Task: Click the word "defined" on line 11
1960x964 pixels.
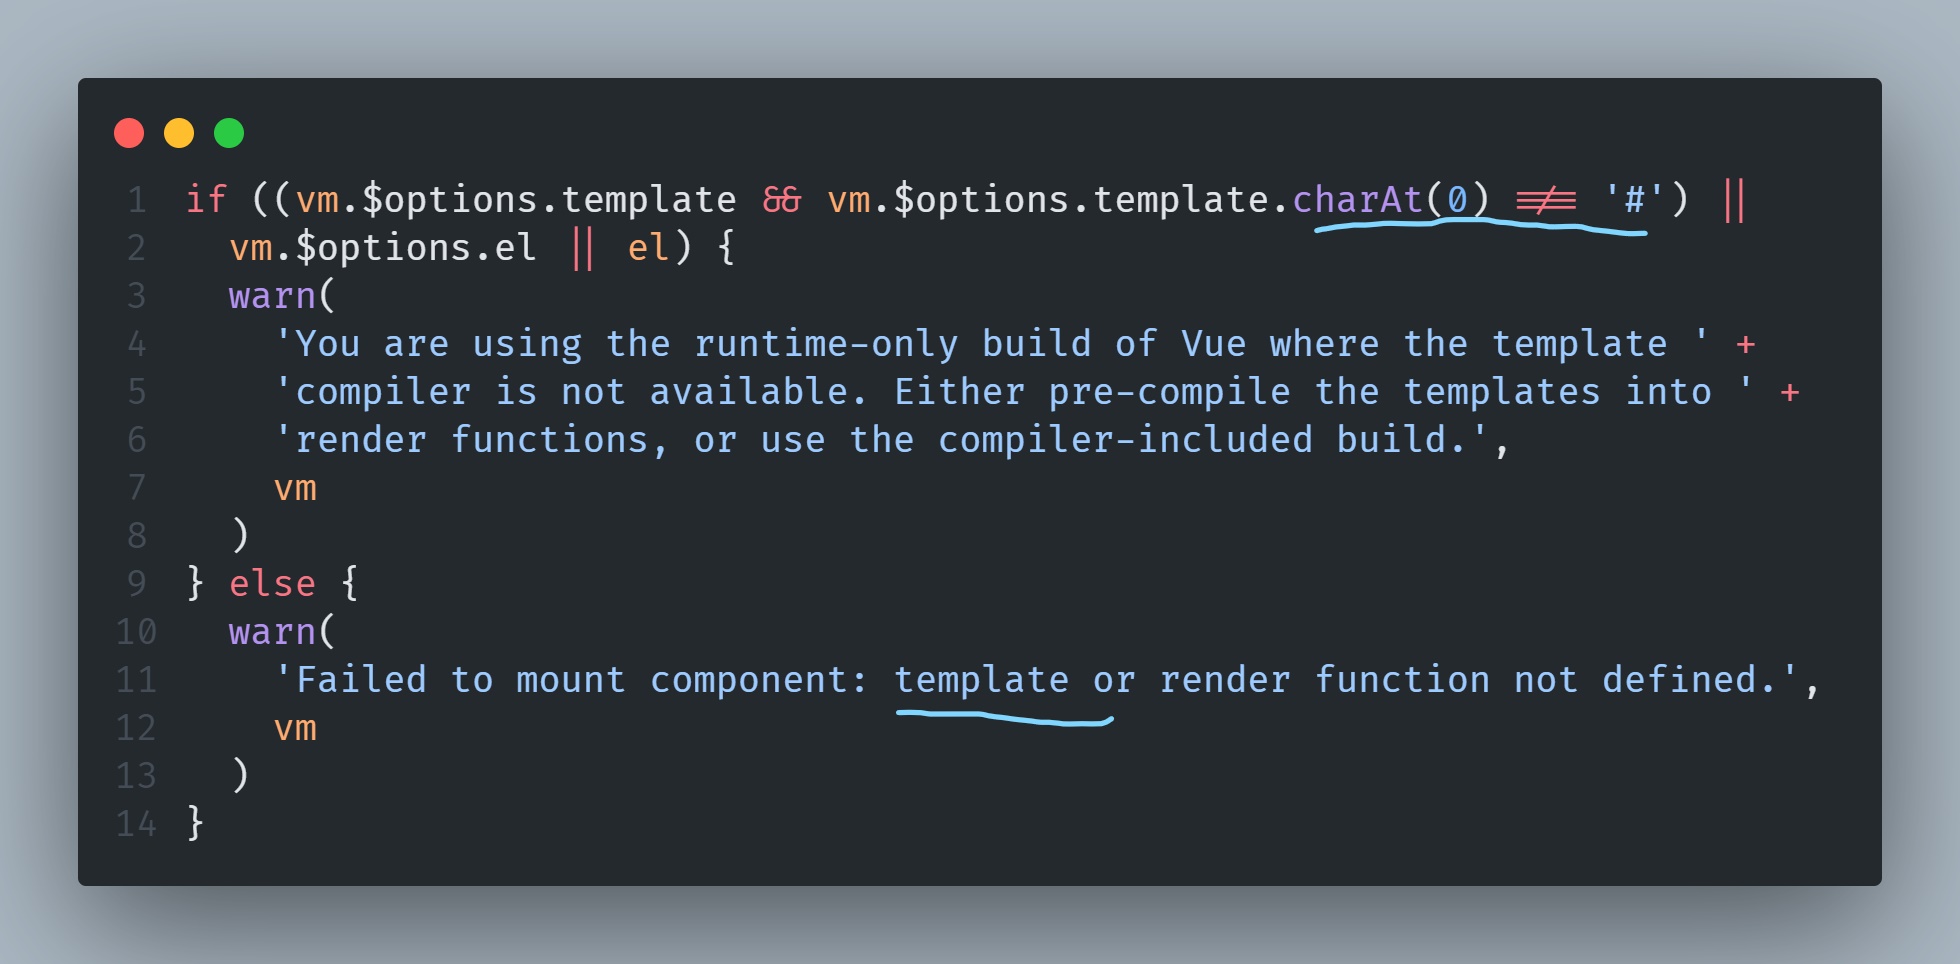Action: [1678, 680]
